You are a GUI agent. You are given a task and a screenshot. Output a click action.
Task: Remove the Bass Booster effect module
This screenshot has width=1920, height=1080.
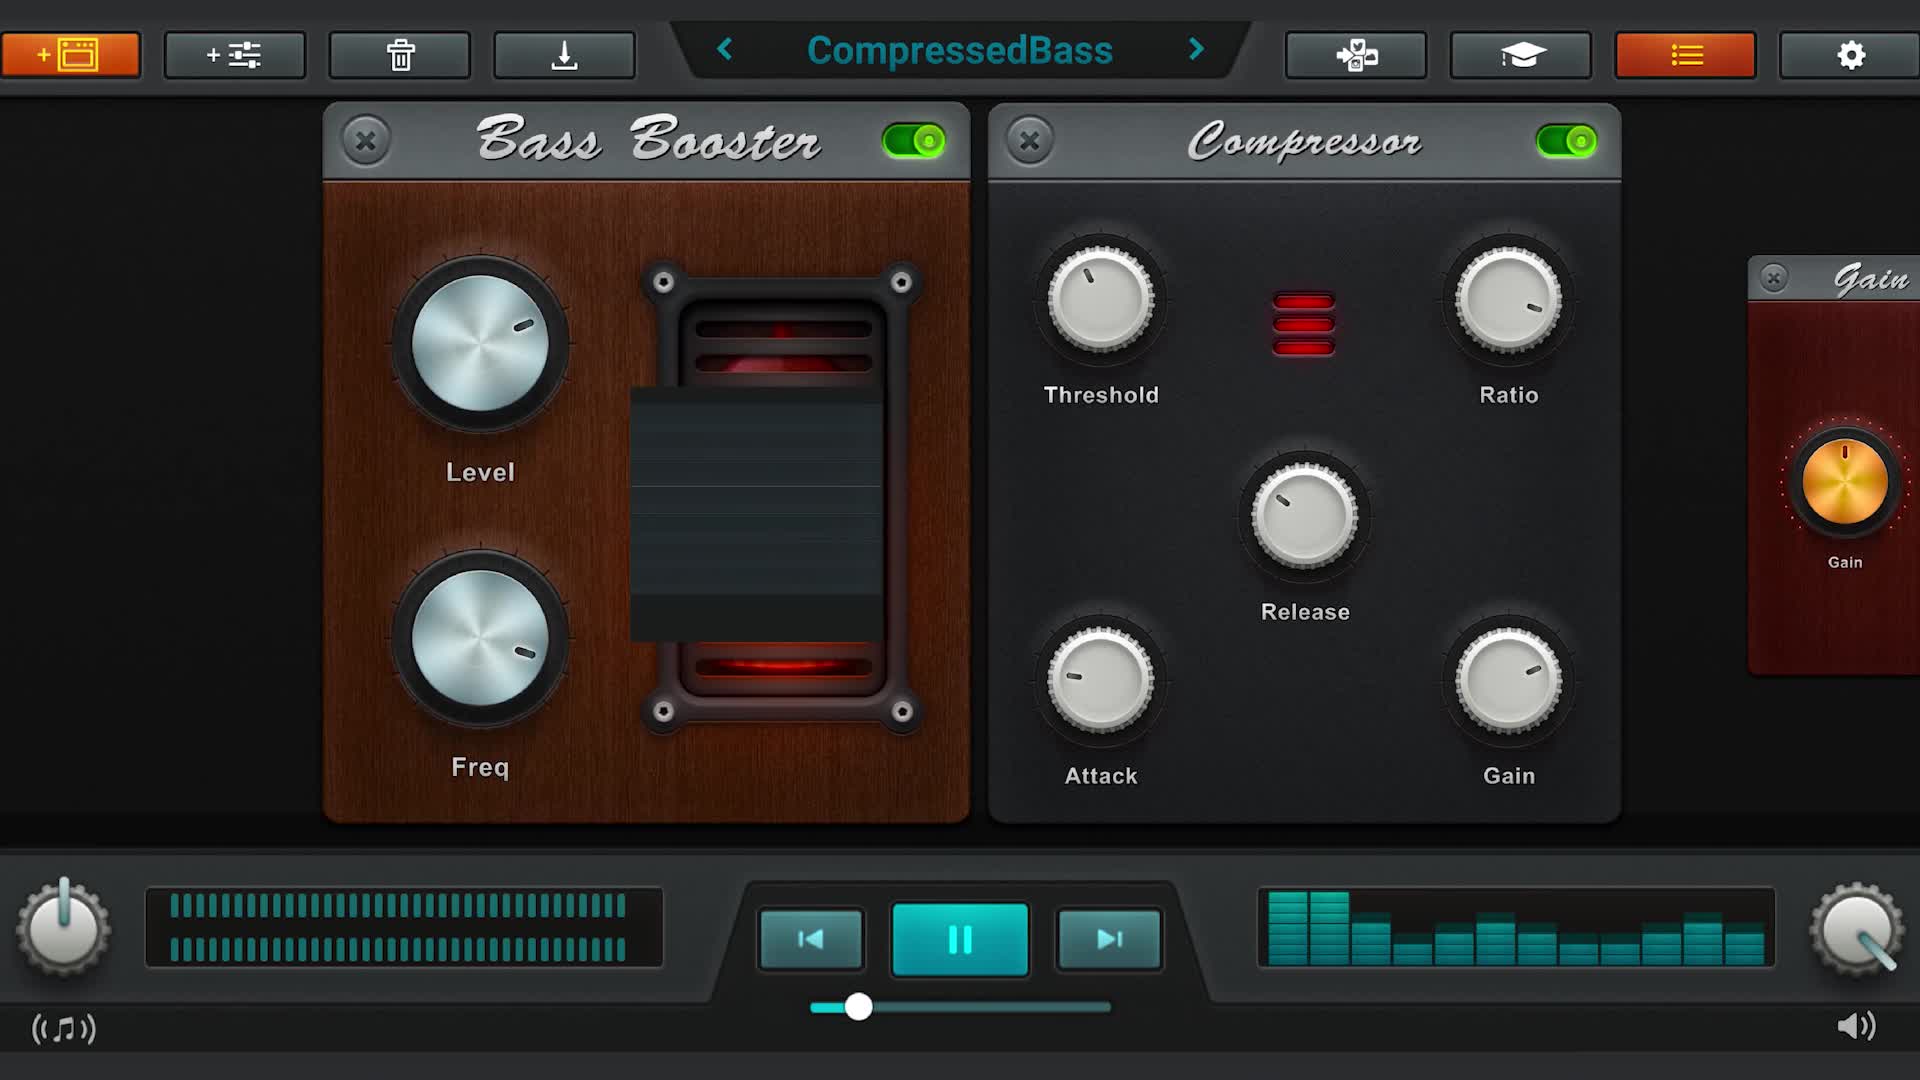point(366,140)
